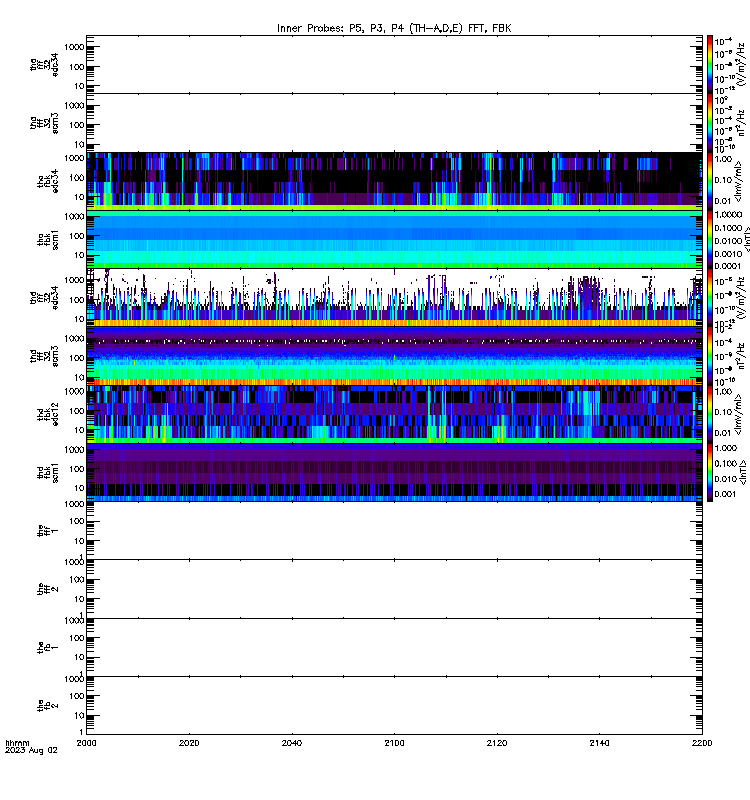750x800 pixels.
Task: Click the thd fbk edc12 spectrogram plot
Action: tap(394, 414)
